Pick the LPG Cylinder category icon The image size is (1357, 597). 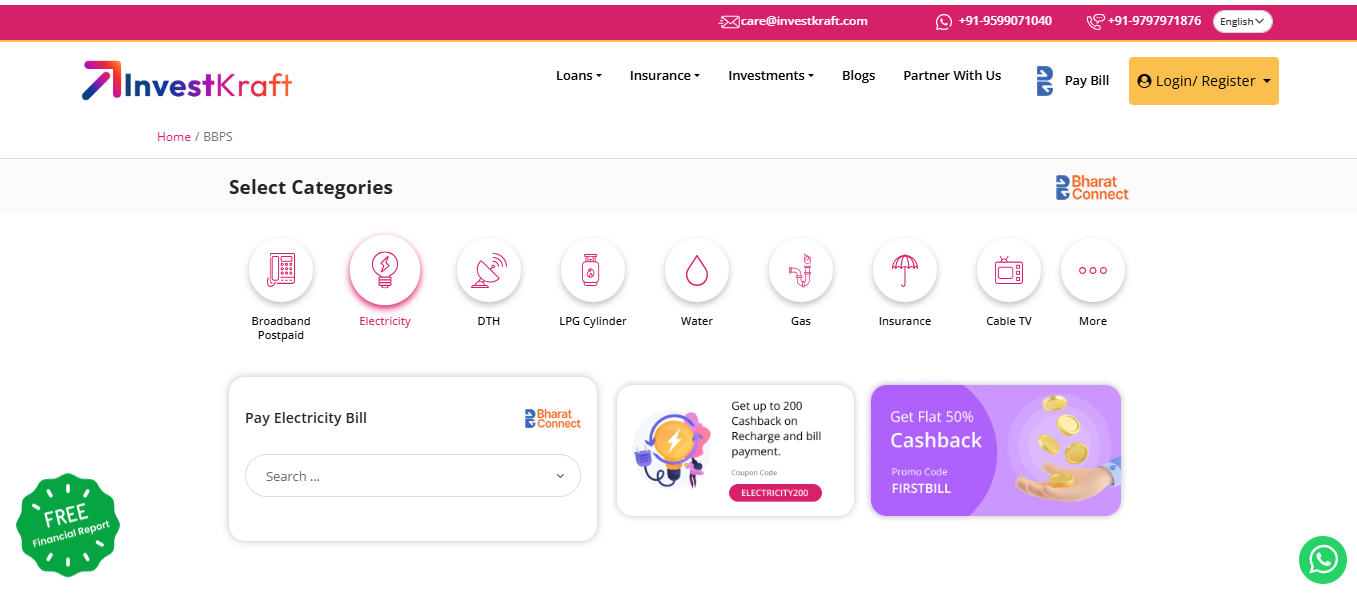tap(593, 270)
